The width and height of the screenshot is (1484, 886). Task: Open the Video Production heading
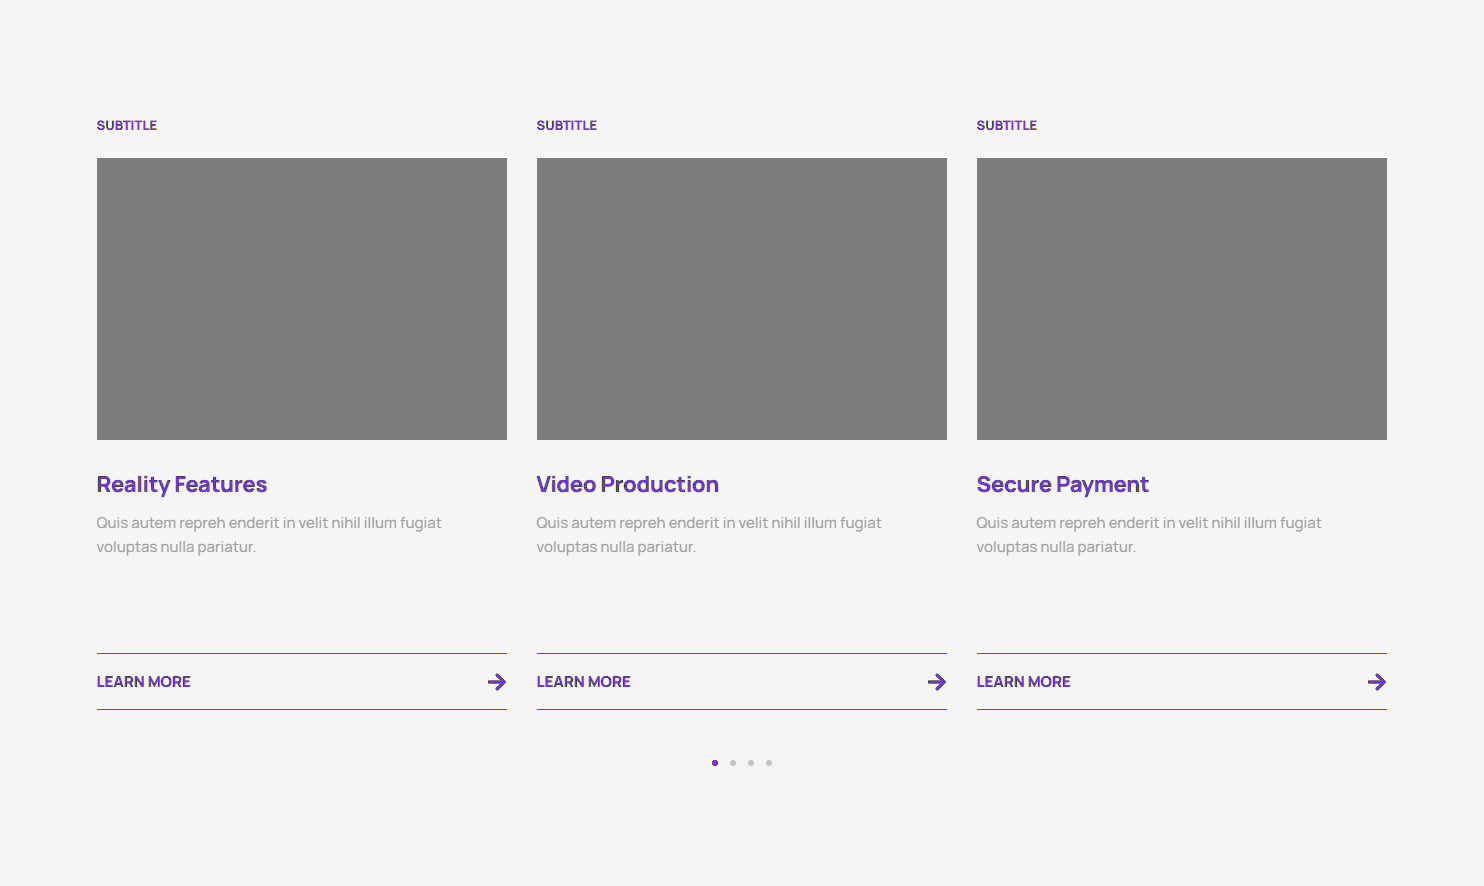tap(627, 485)
